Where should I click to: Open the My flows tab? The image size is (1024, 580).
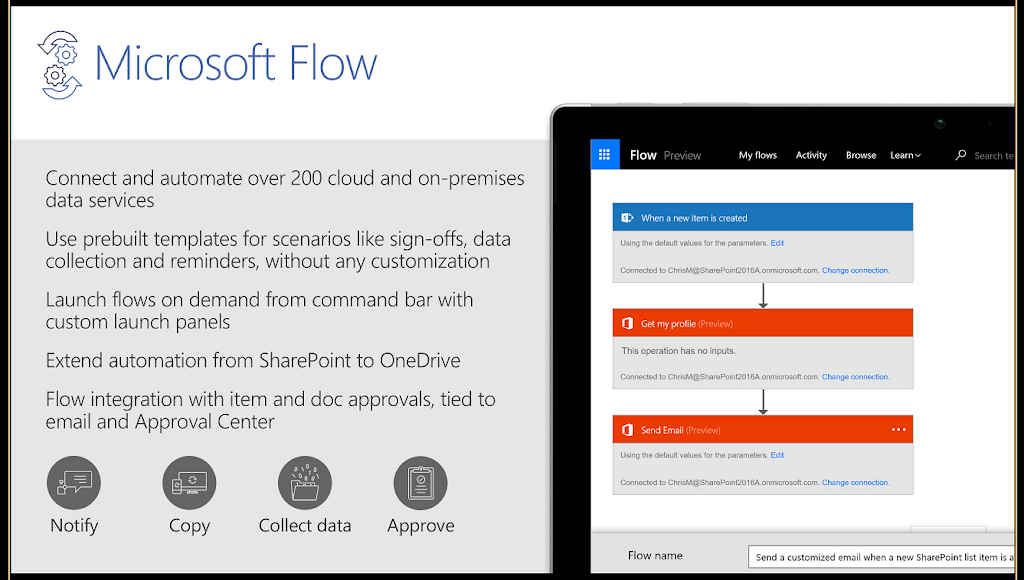758,155
